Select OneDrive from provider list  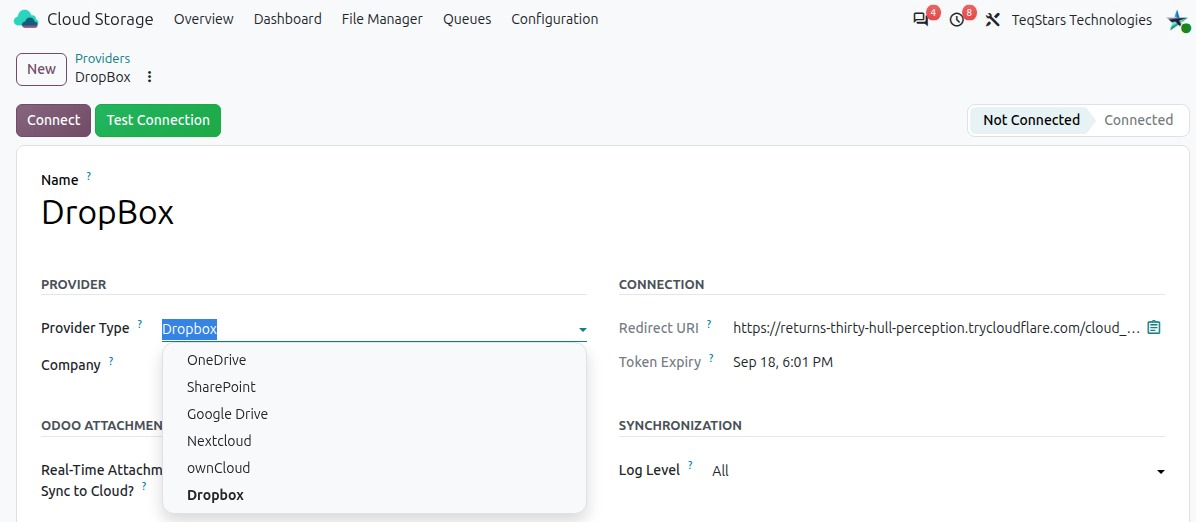375,360
